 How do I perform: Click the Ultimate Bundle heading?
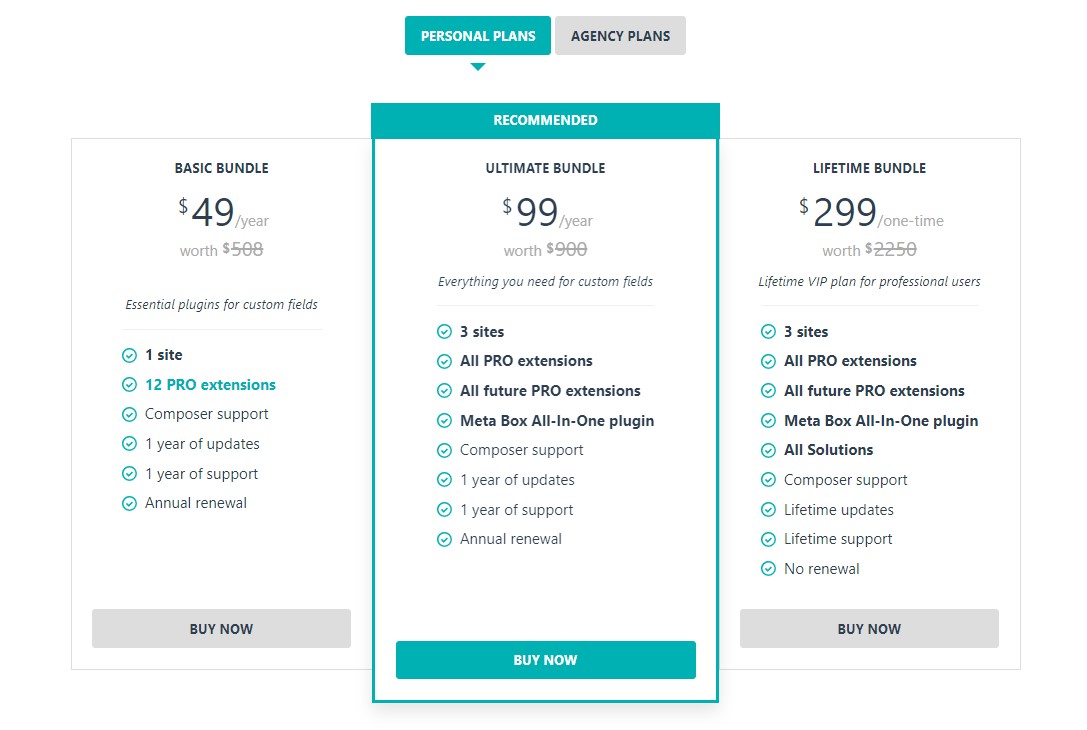(x=546, y=168)
